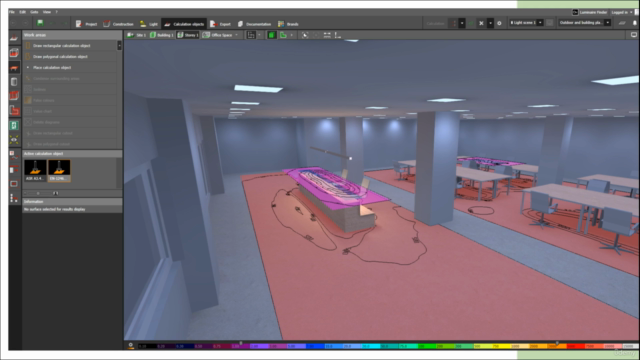Open the Edit menu
Viewport: 640px width, 360px height.
[22, 12]
